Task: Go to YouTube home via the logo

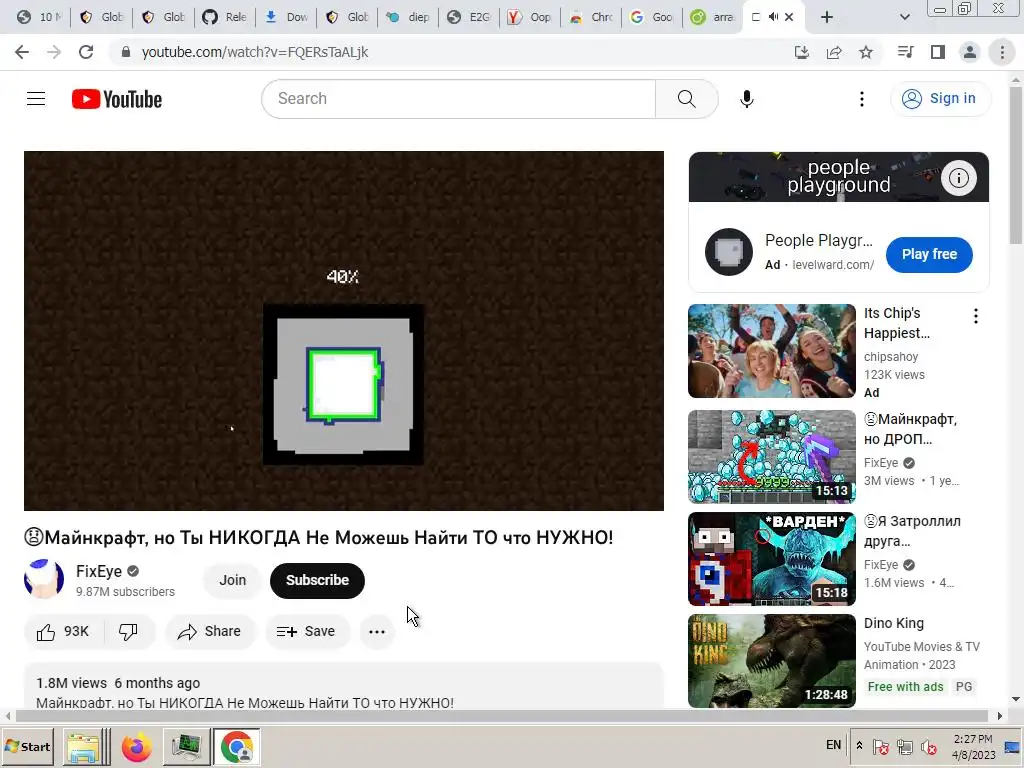Action: (x=117, y=99)
